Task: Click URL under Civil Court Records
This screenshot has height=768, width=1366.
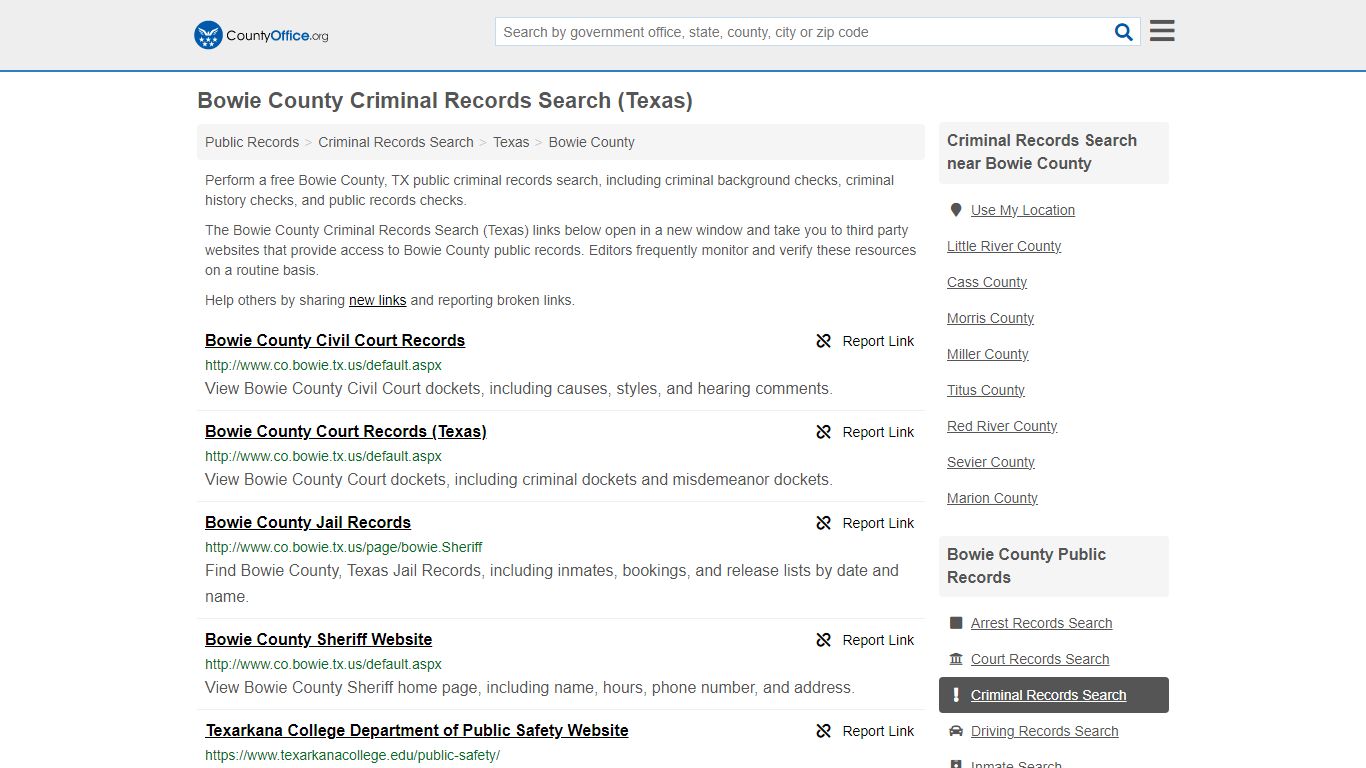Action: (x=323, y=365)
